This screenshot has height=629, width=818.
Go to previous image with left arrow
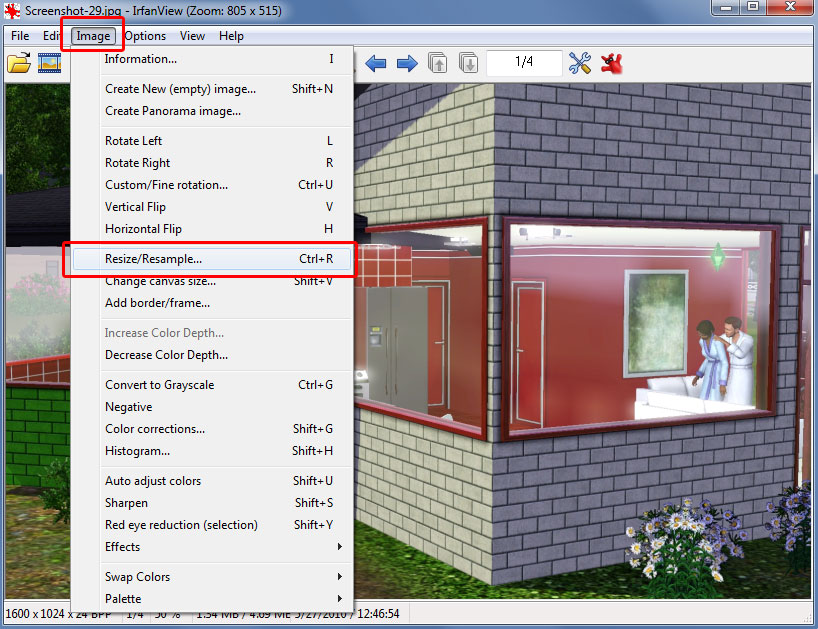(x=376, y=64)
